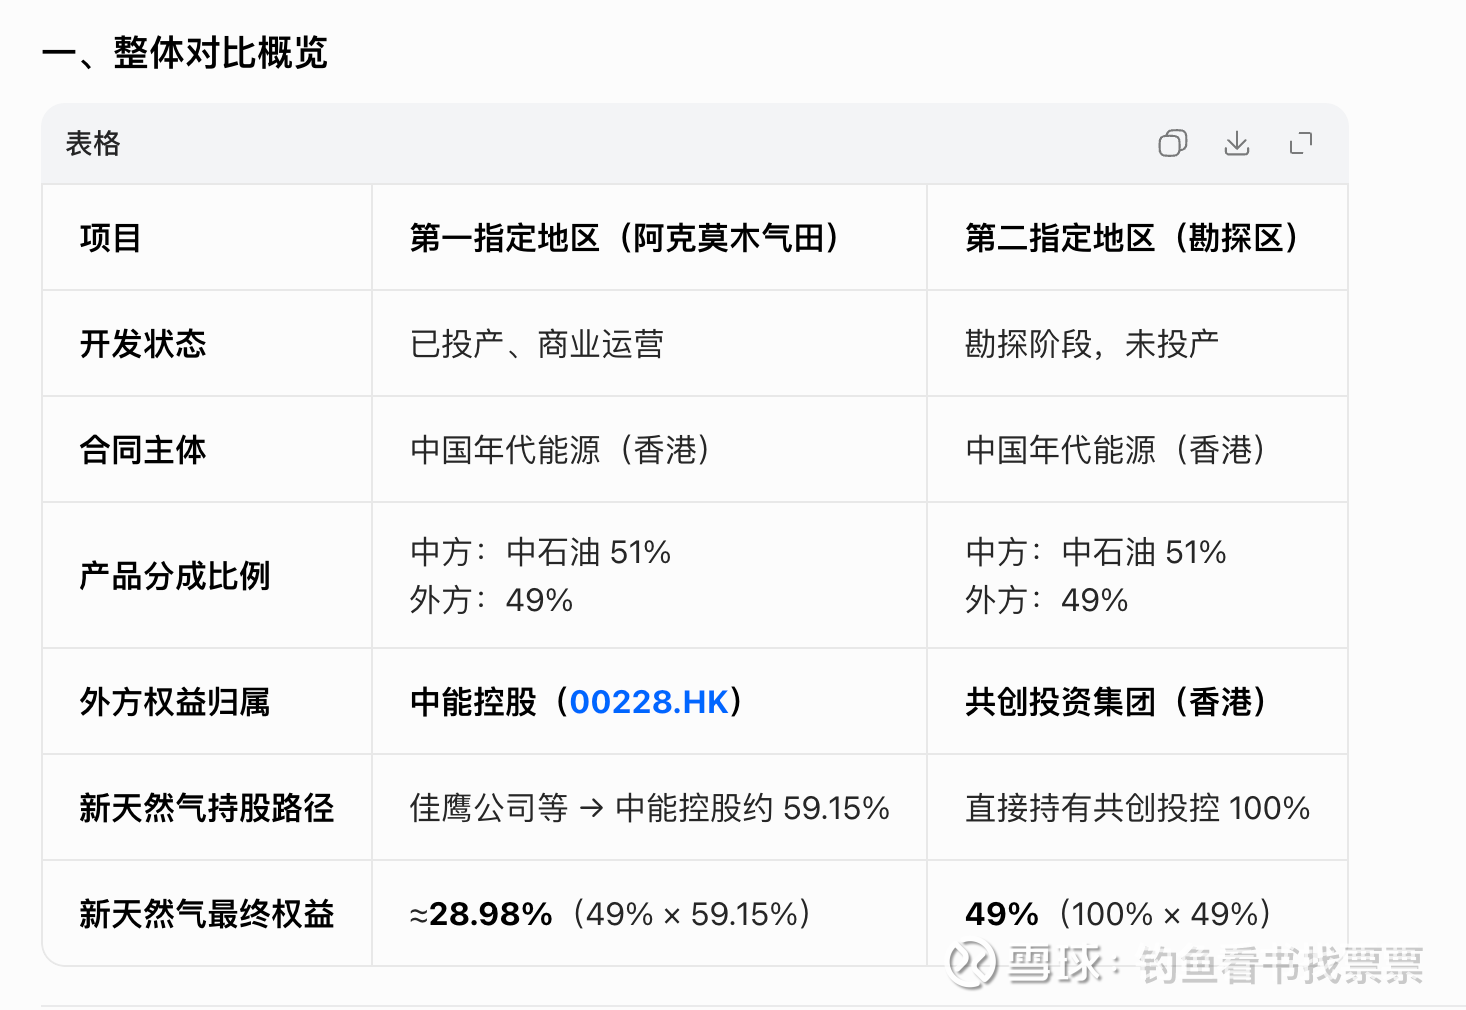The width and height of the screenshot is (1466, 1010).
Task: Open the 00228.HK stock link
Action: 649,702
